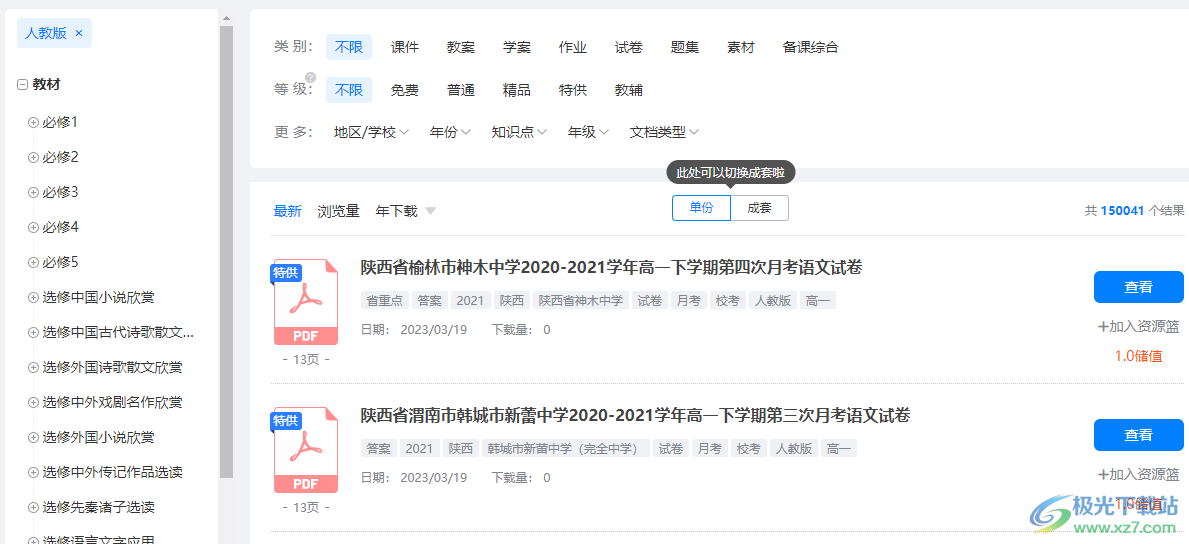Filter category by 备课综合
The width and height of the screenshot is (1189, 544).
click(x=811, y=47)
